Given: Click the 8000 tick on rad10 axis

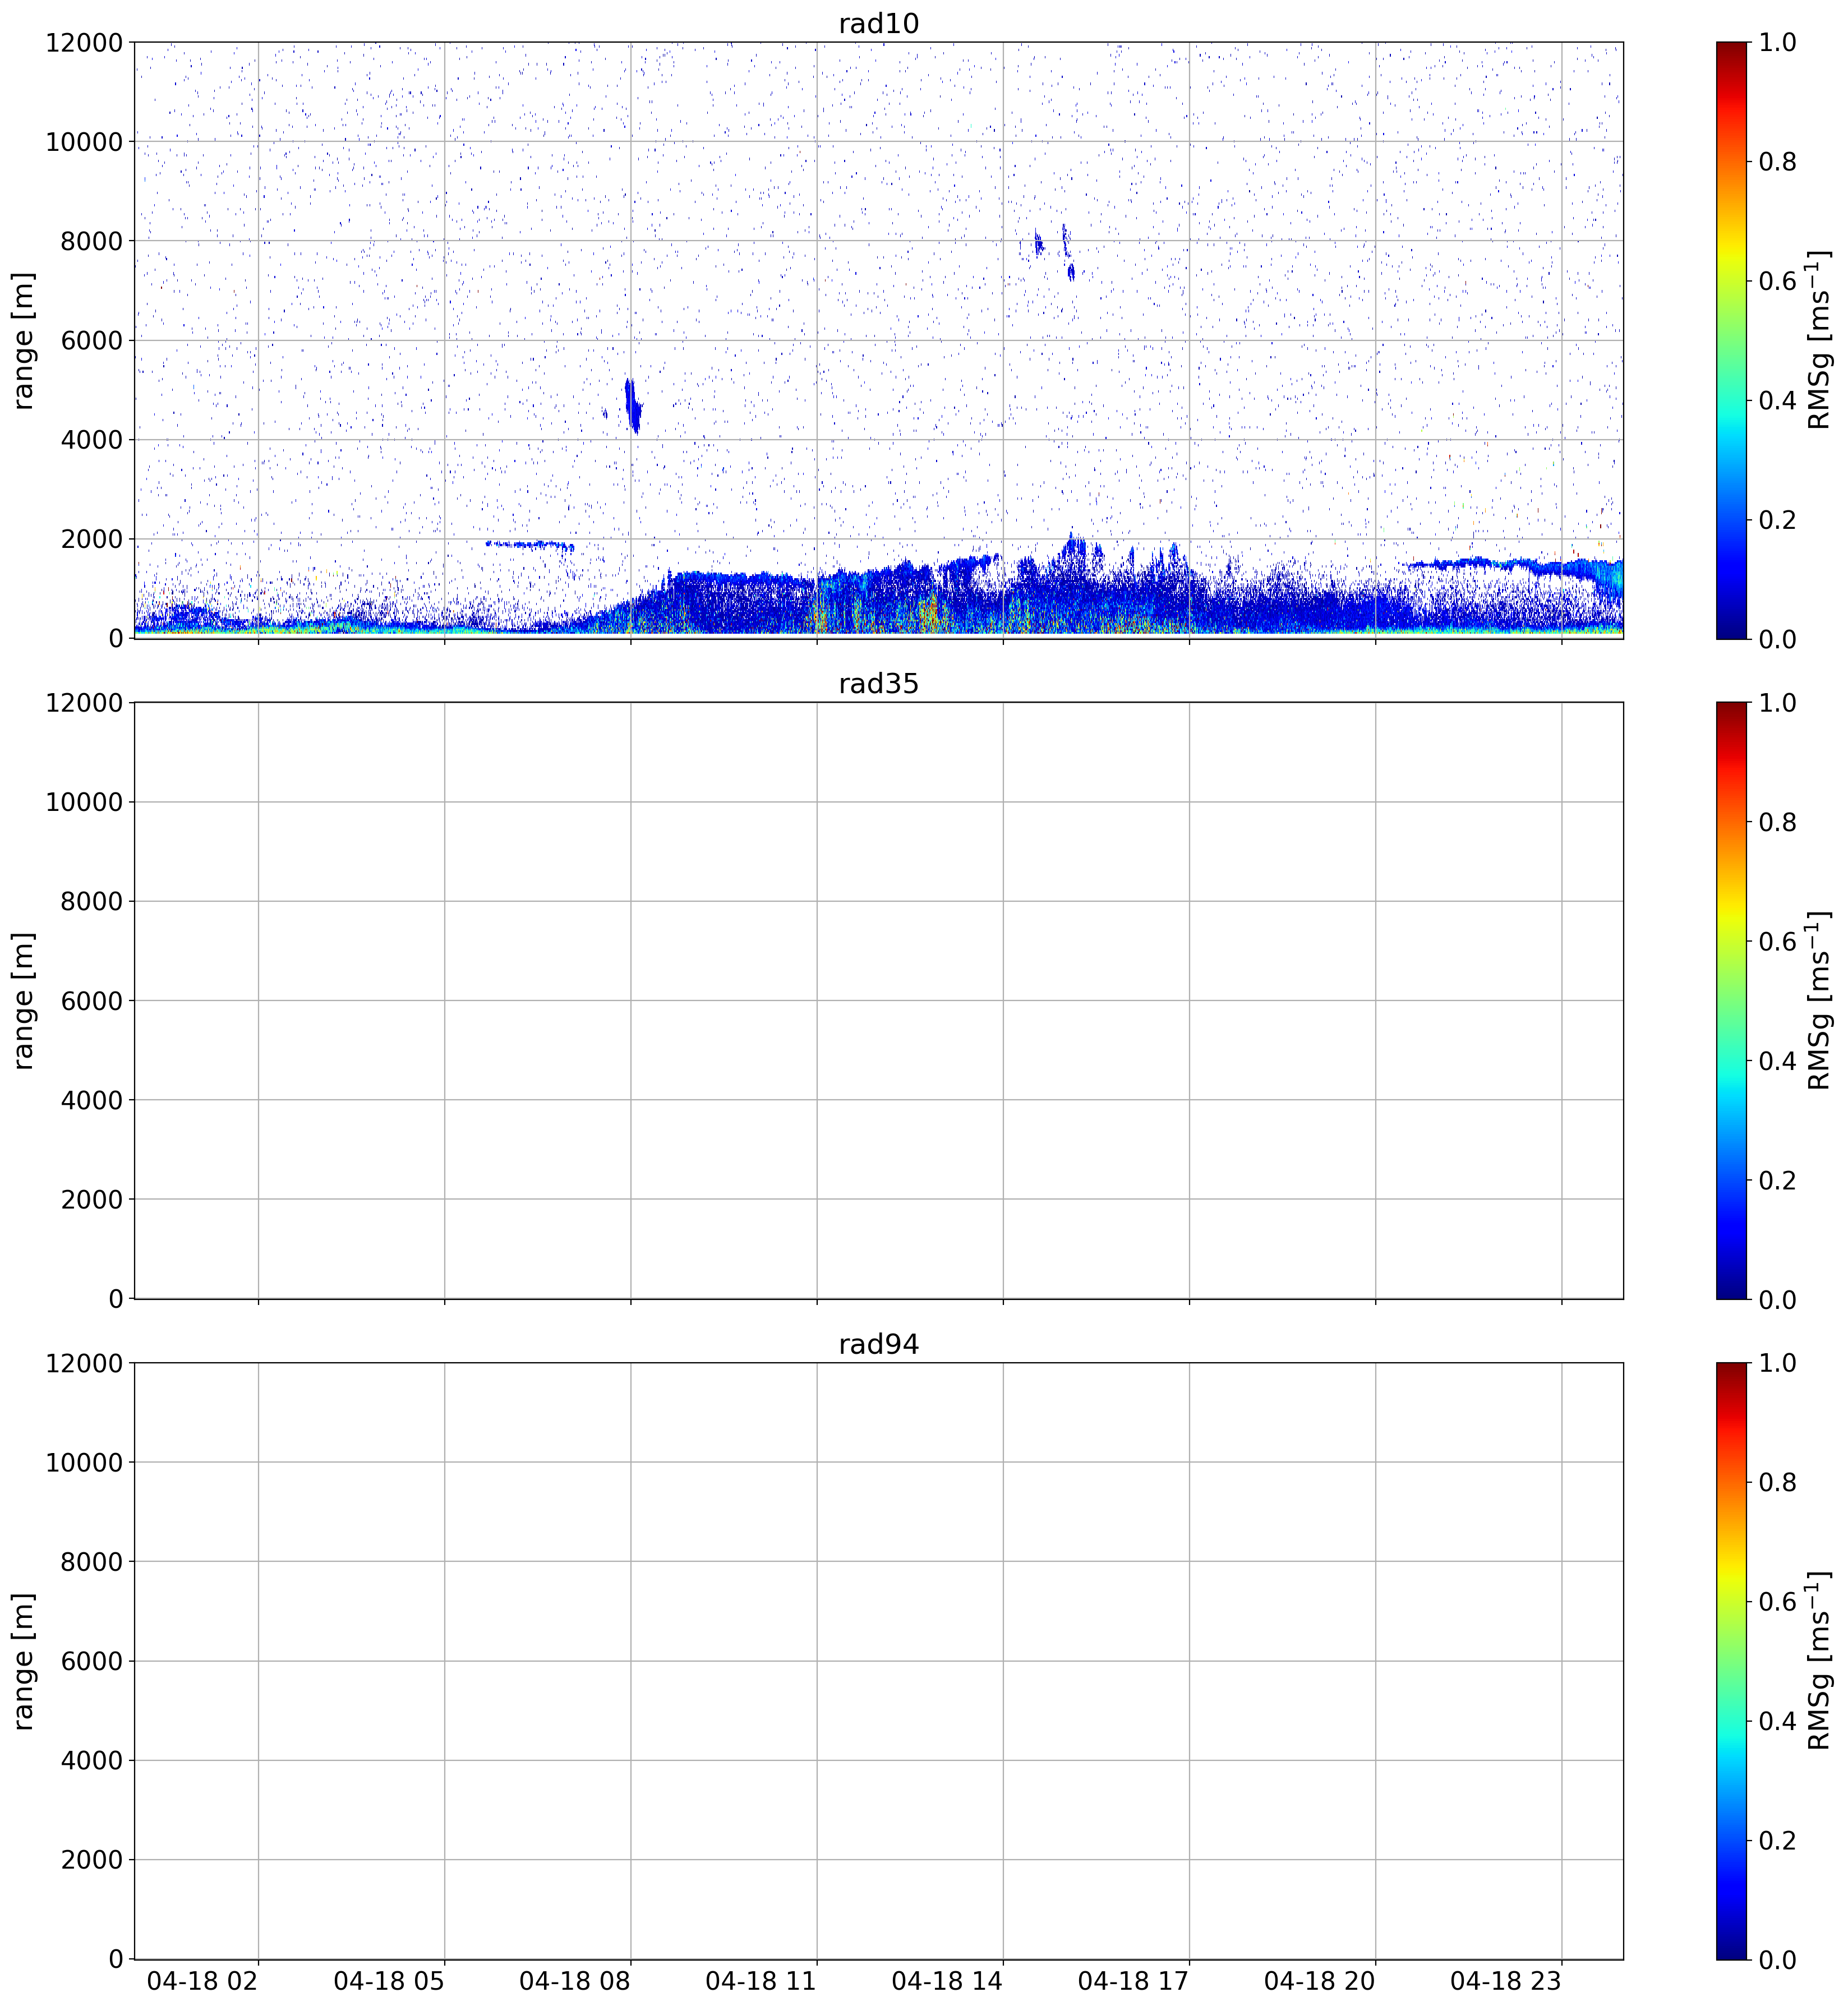Looking at the screenshot, I should 92,241.
